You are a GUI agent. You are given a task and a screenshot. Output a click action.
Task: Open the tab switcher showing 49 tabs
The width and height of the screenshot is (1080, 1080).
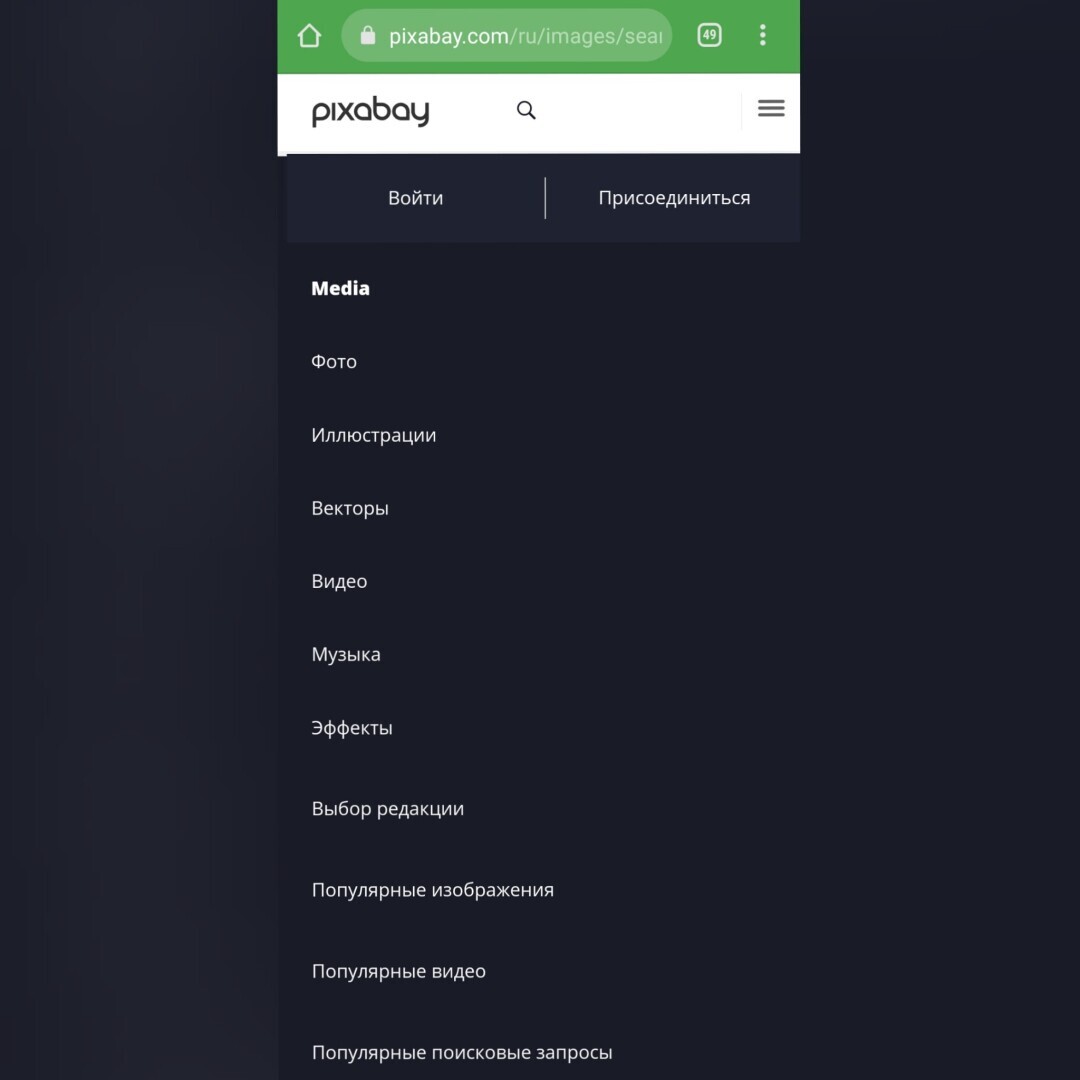coord(709,35)
